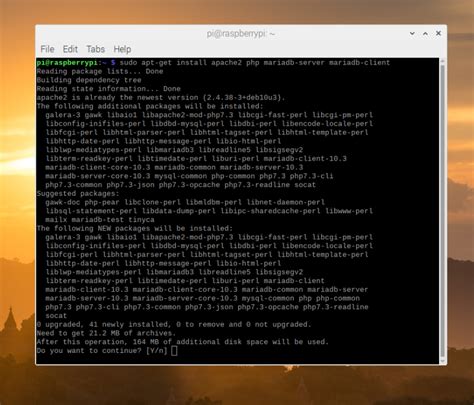
Task: Open the Tabs menu
Action: 95,49
